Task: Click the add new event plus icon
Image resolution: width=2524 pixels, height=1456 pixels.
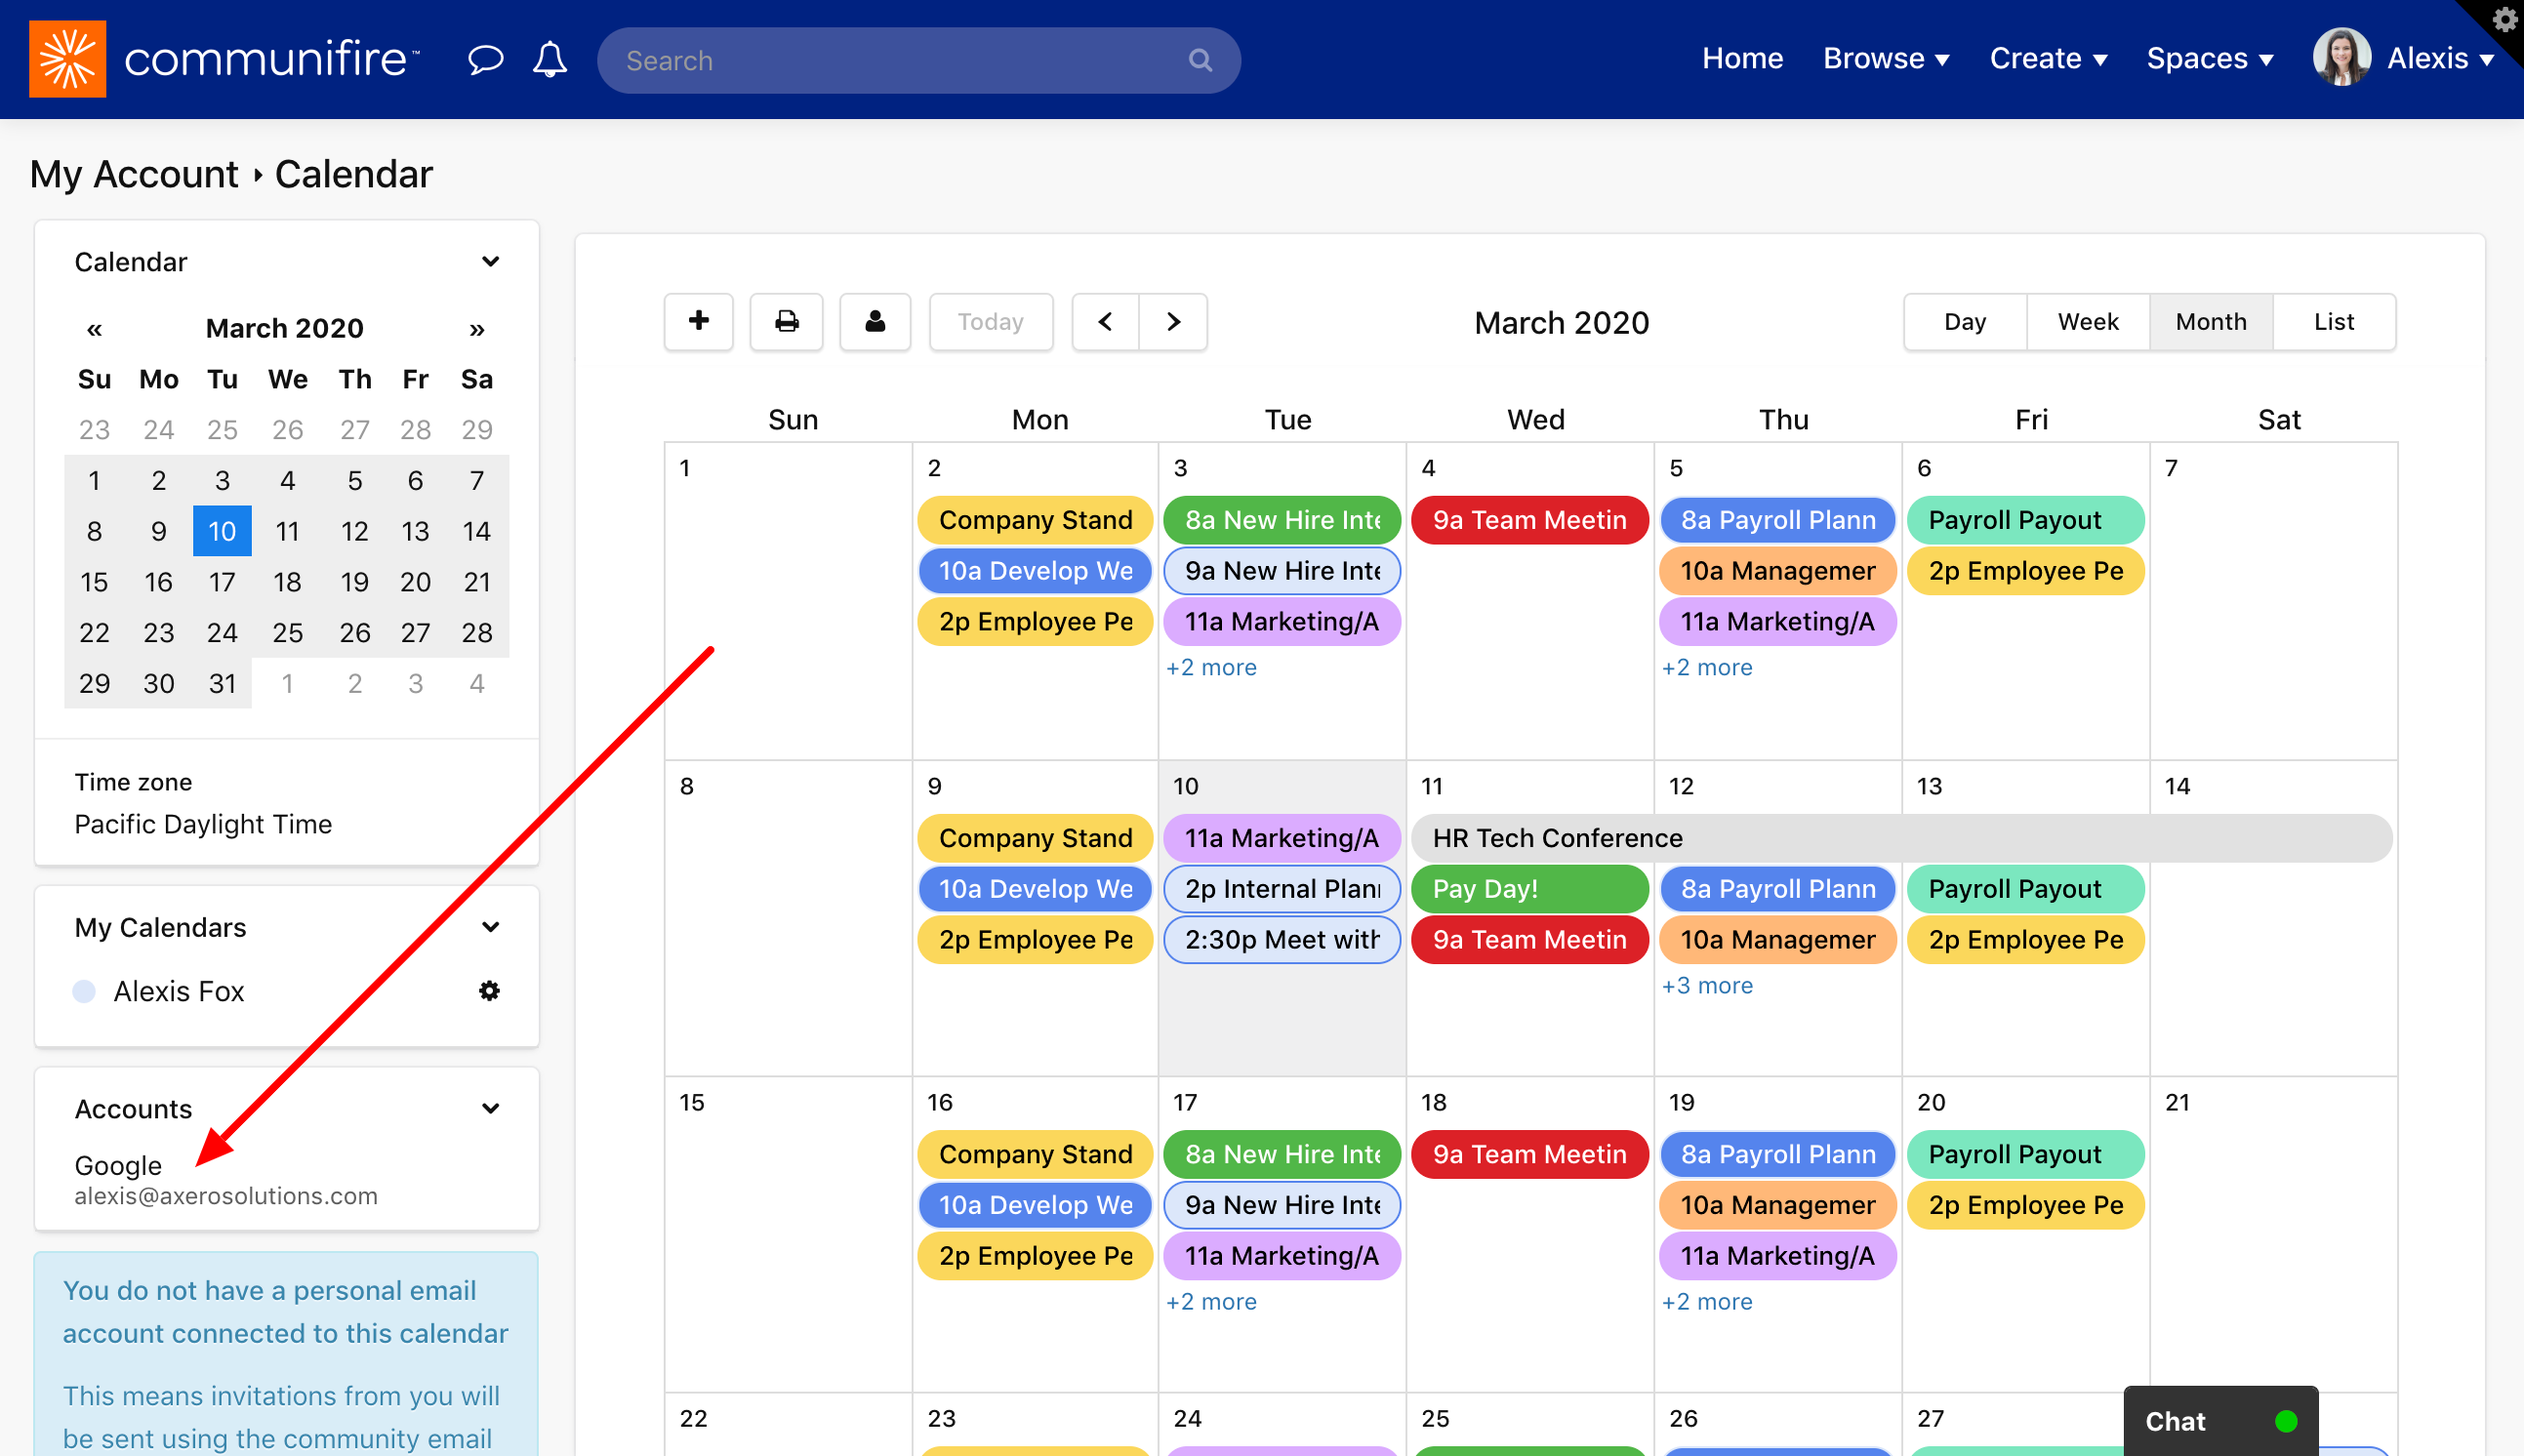Action: [x=701, y=321]
